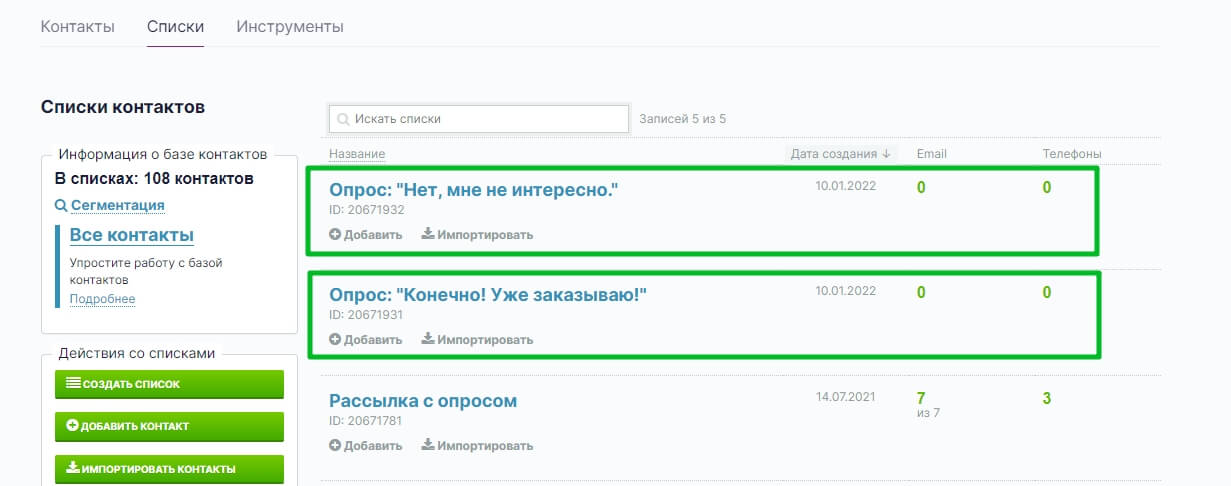Click plus icon on Добавить контакт button
1231x486 pixels.
pyautogui.click(x=72, y=426)
